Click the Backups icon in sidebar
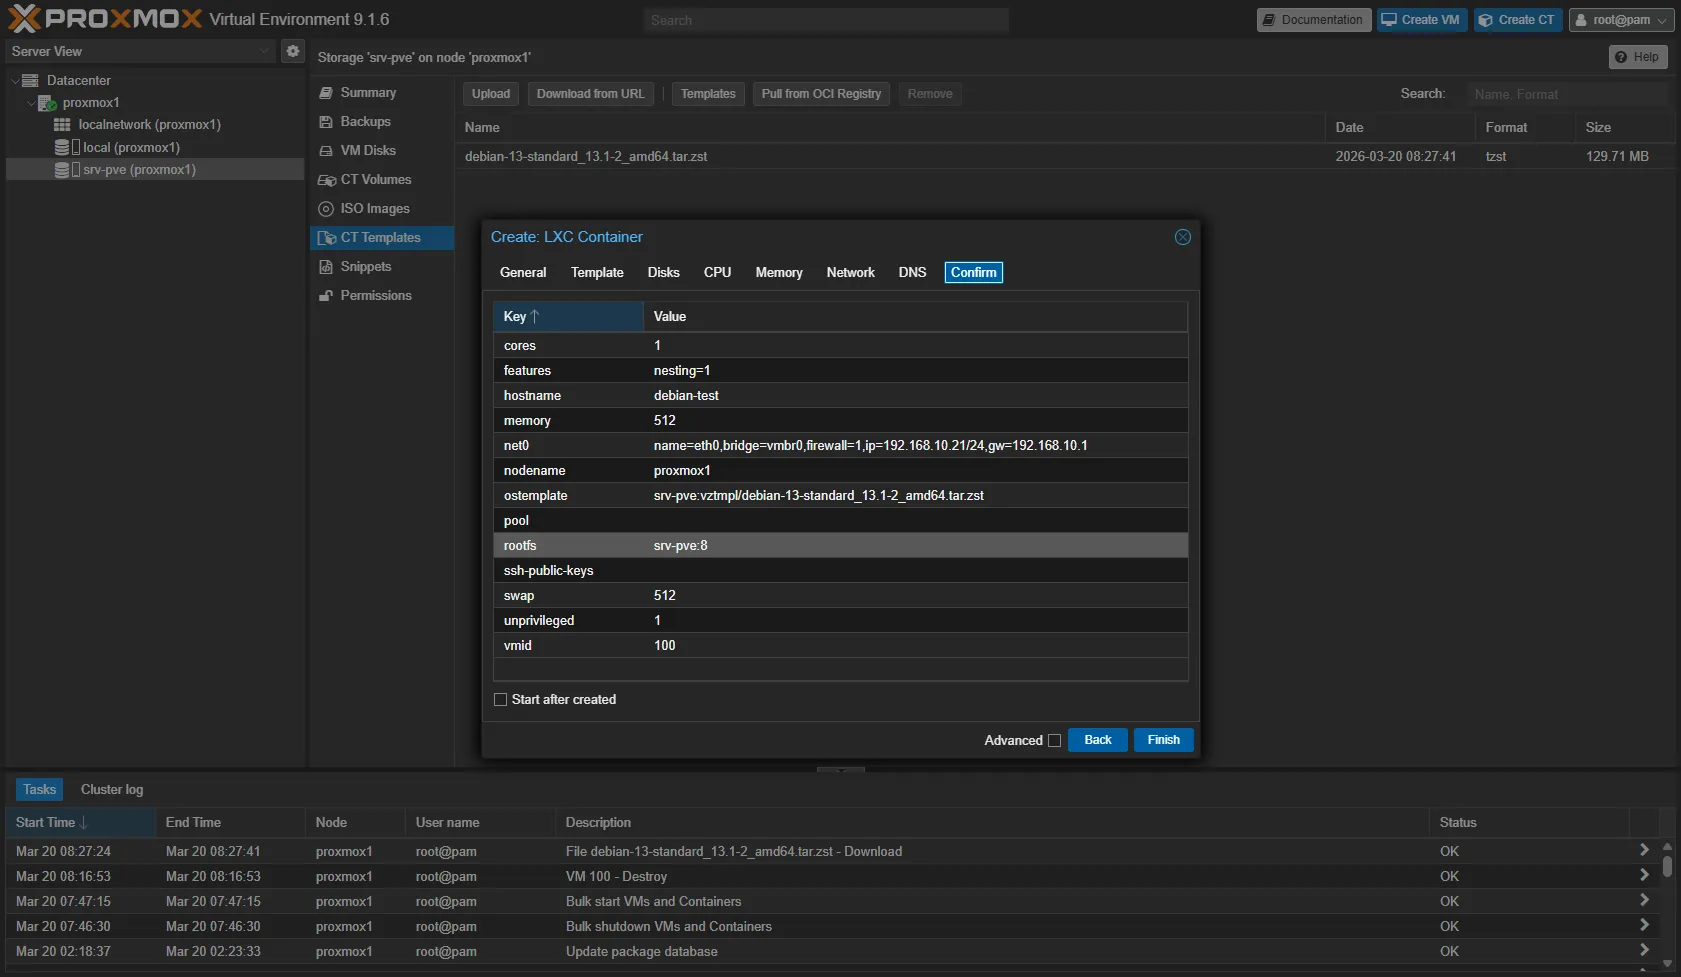Viewport: 1681px width, 977px height. 326,122
